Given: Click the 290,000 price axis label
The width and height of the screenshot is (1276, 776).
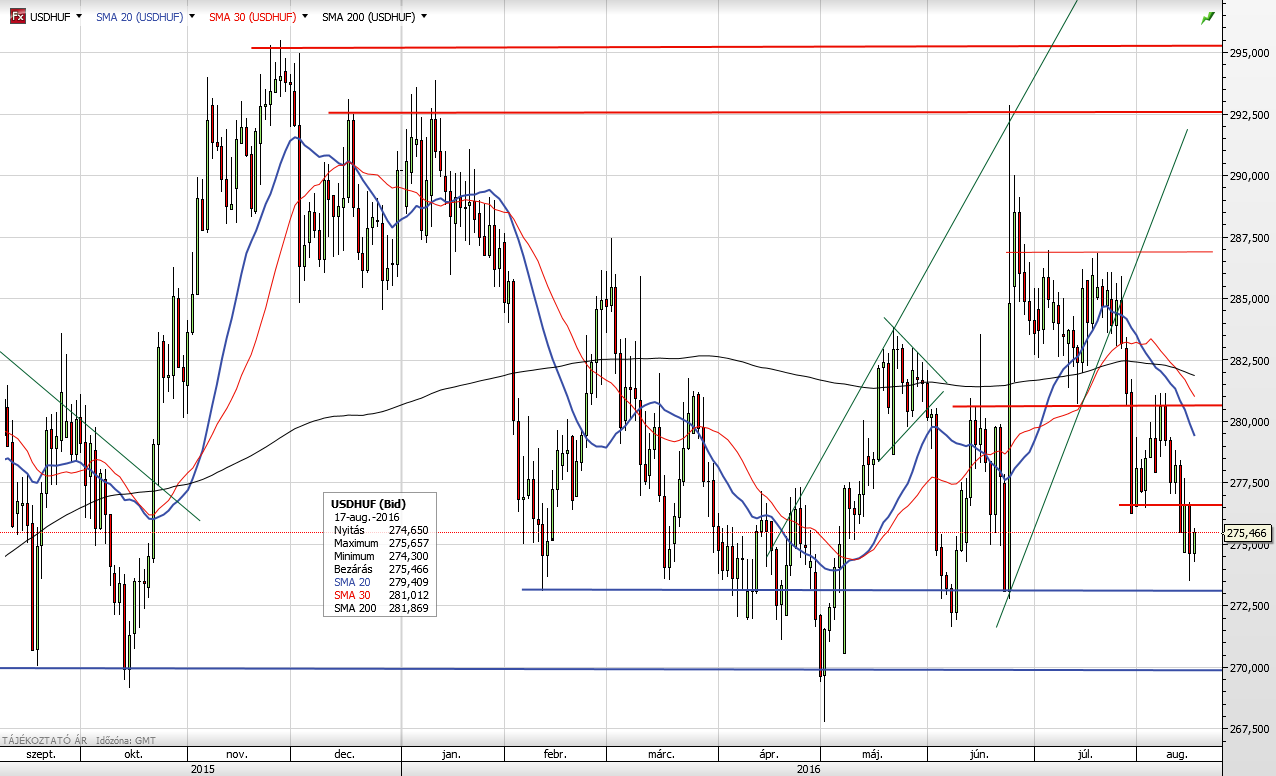Looking at the screenshot, I should pos(1247,177).
